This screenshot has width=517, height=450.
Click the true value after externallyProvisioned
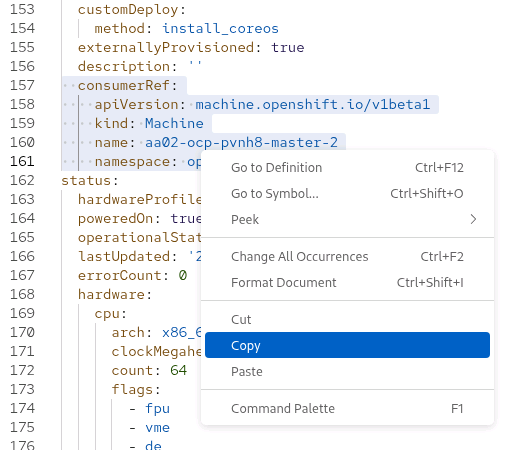[288, 48]
